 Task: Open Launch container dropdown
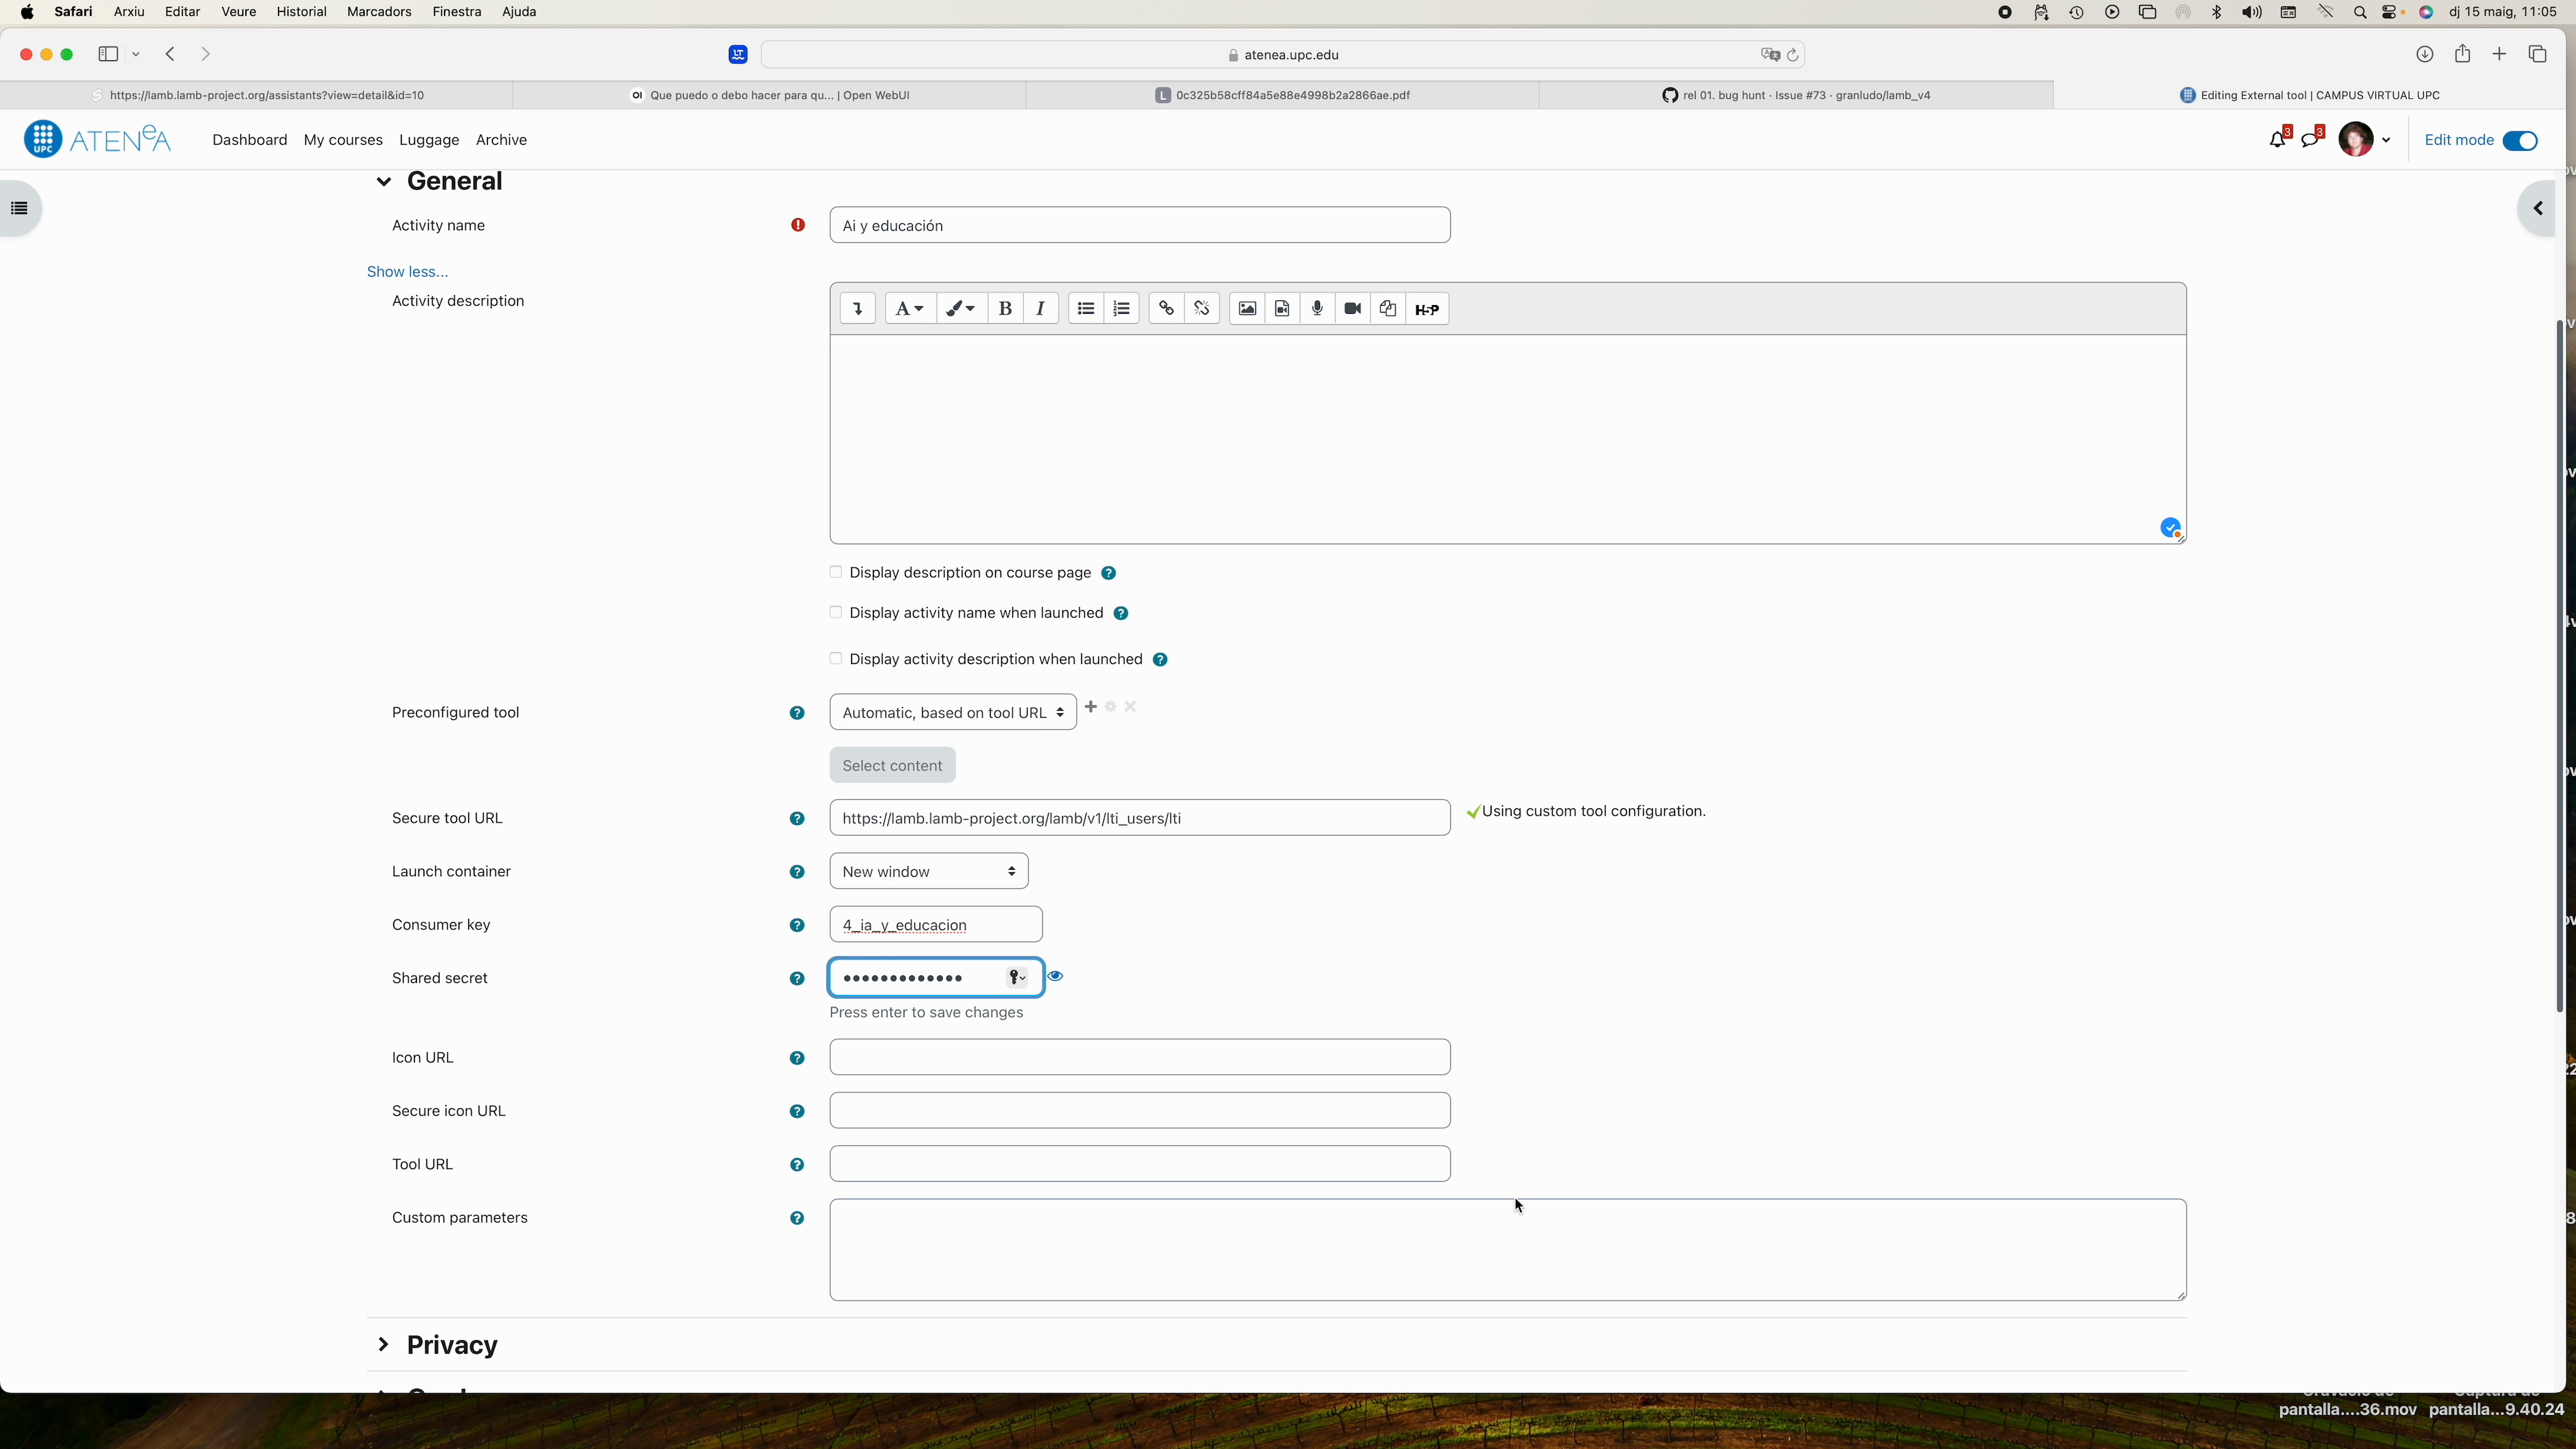928,871
